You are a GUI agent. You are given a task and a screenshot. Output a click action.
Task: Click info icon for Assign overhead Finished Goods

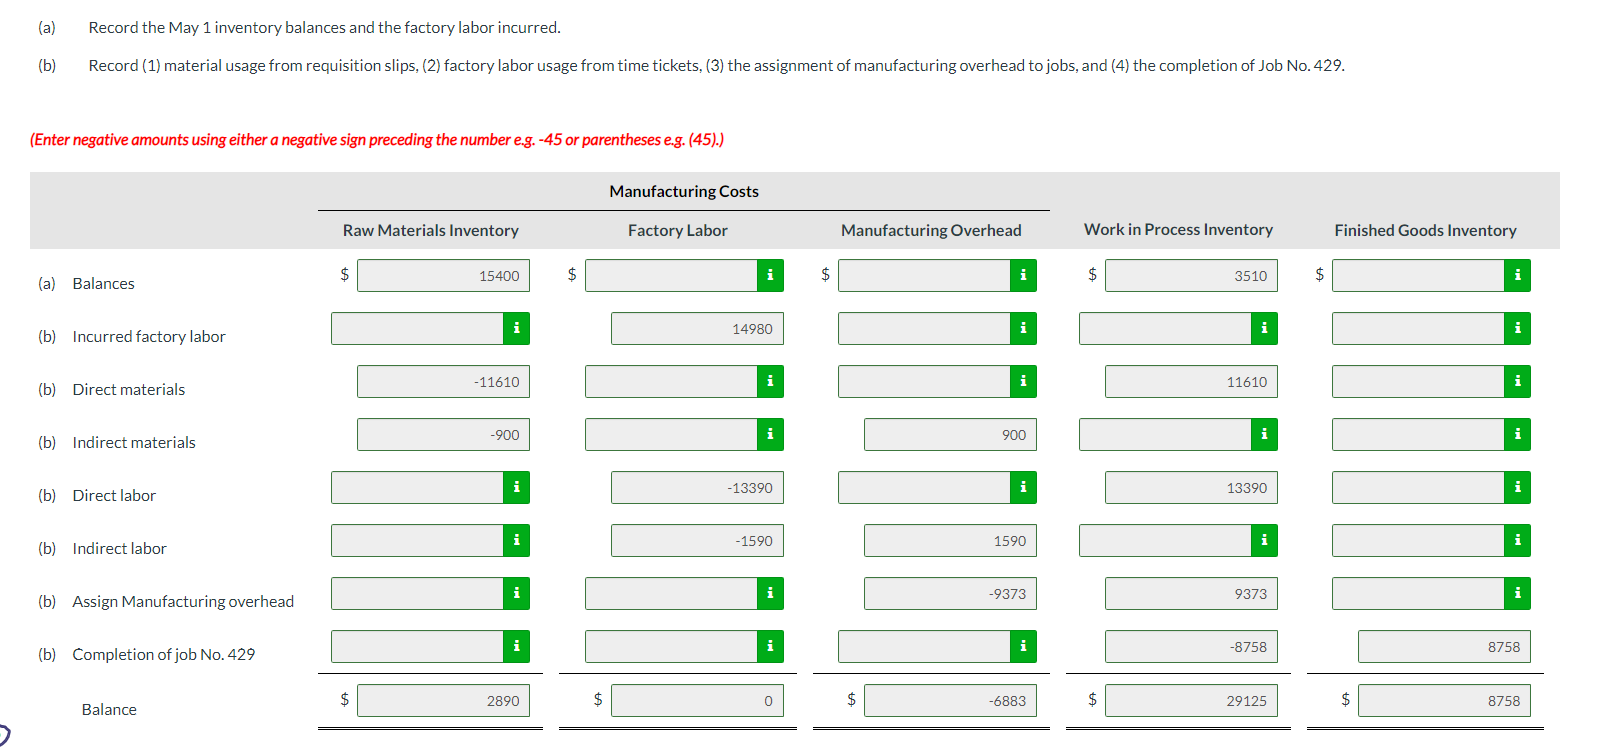pyautogui.click(x=1517, y=593)
